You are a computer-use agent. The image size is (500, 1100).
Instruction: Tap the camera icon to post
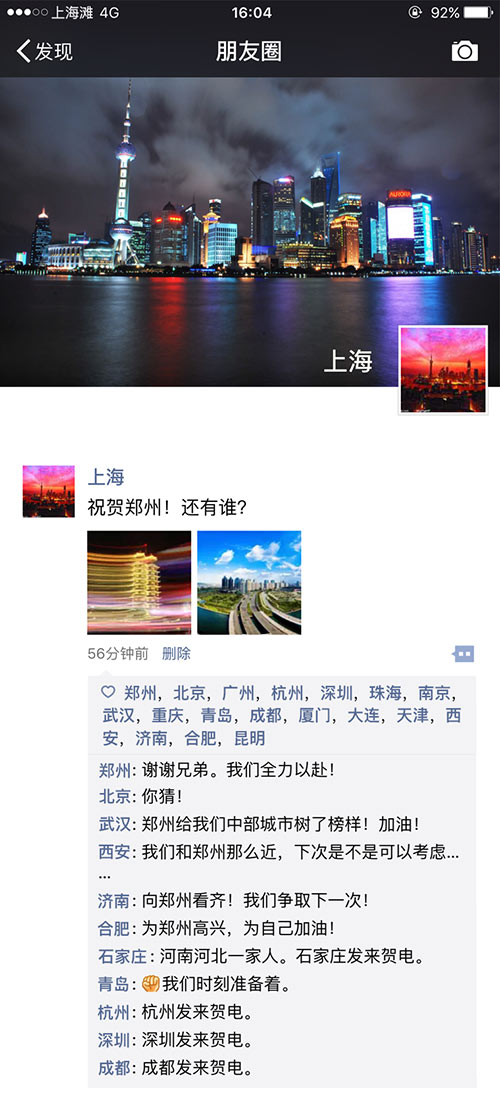tap(464, 51)
